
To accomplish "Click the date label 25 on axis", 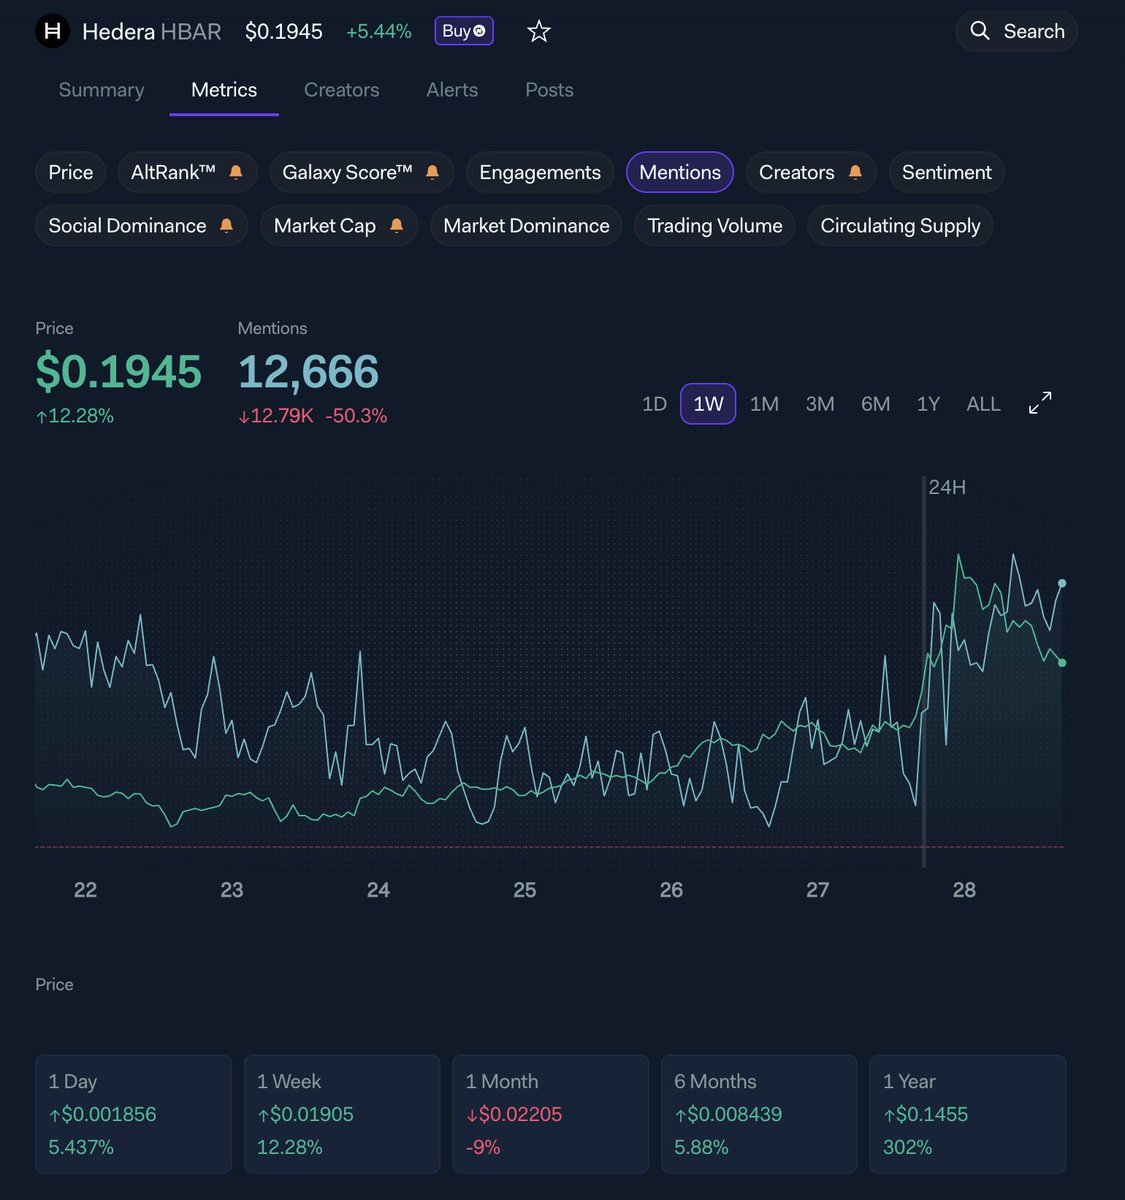I will coord(525,890).
